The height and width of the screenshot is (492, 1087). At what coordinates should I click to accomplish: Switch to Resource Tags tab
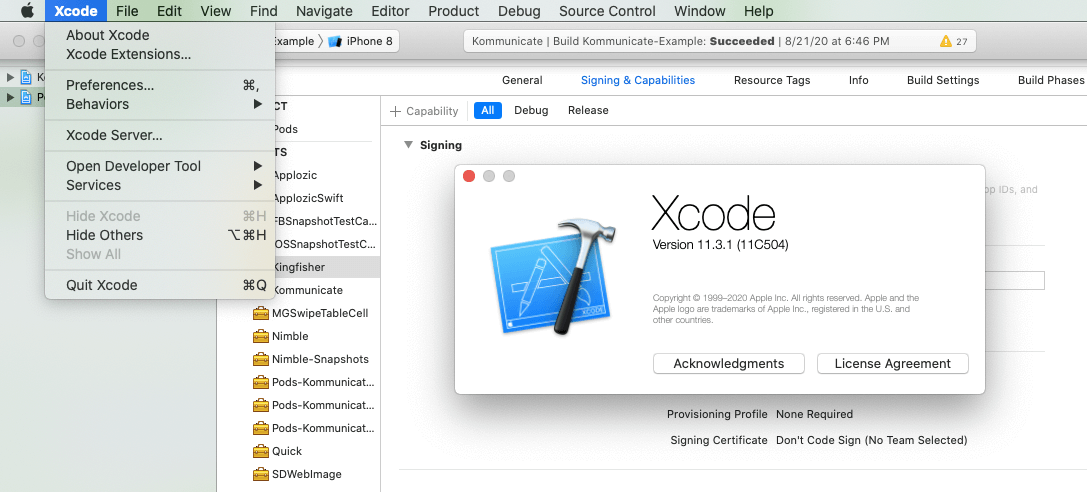point(772,80)
